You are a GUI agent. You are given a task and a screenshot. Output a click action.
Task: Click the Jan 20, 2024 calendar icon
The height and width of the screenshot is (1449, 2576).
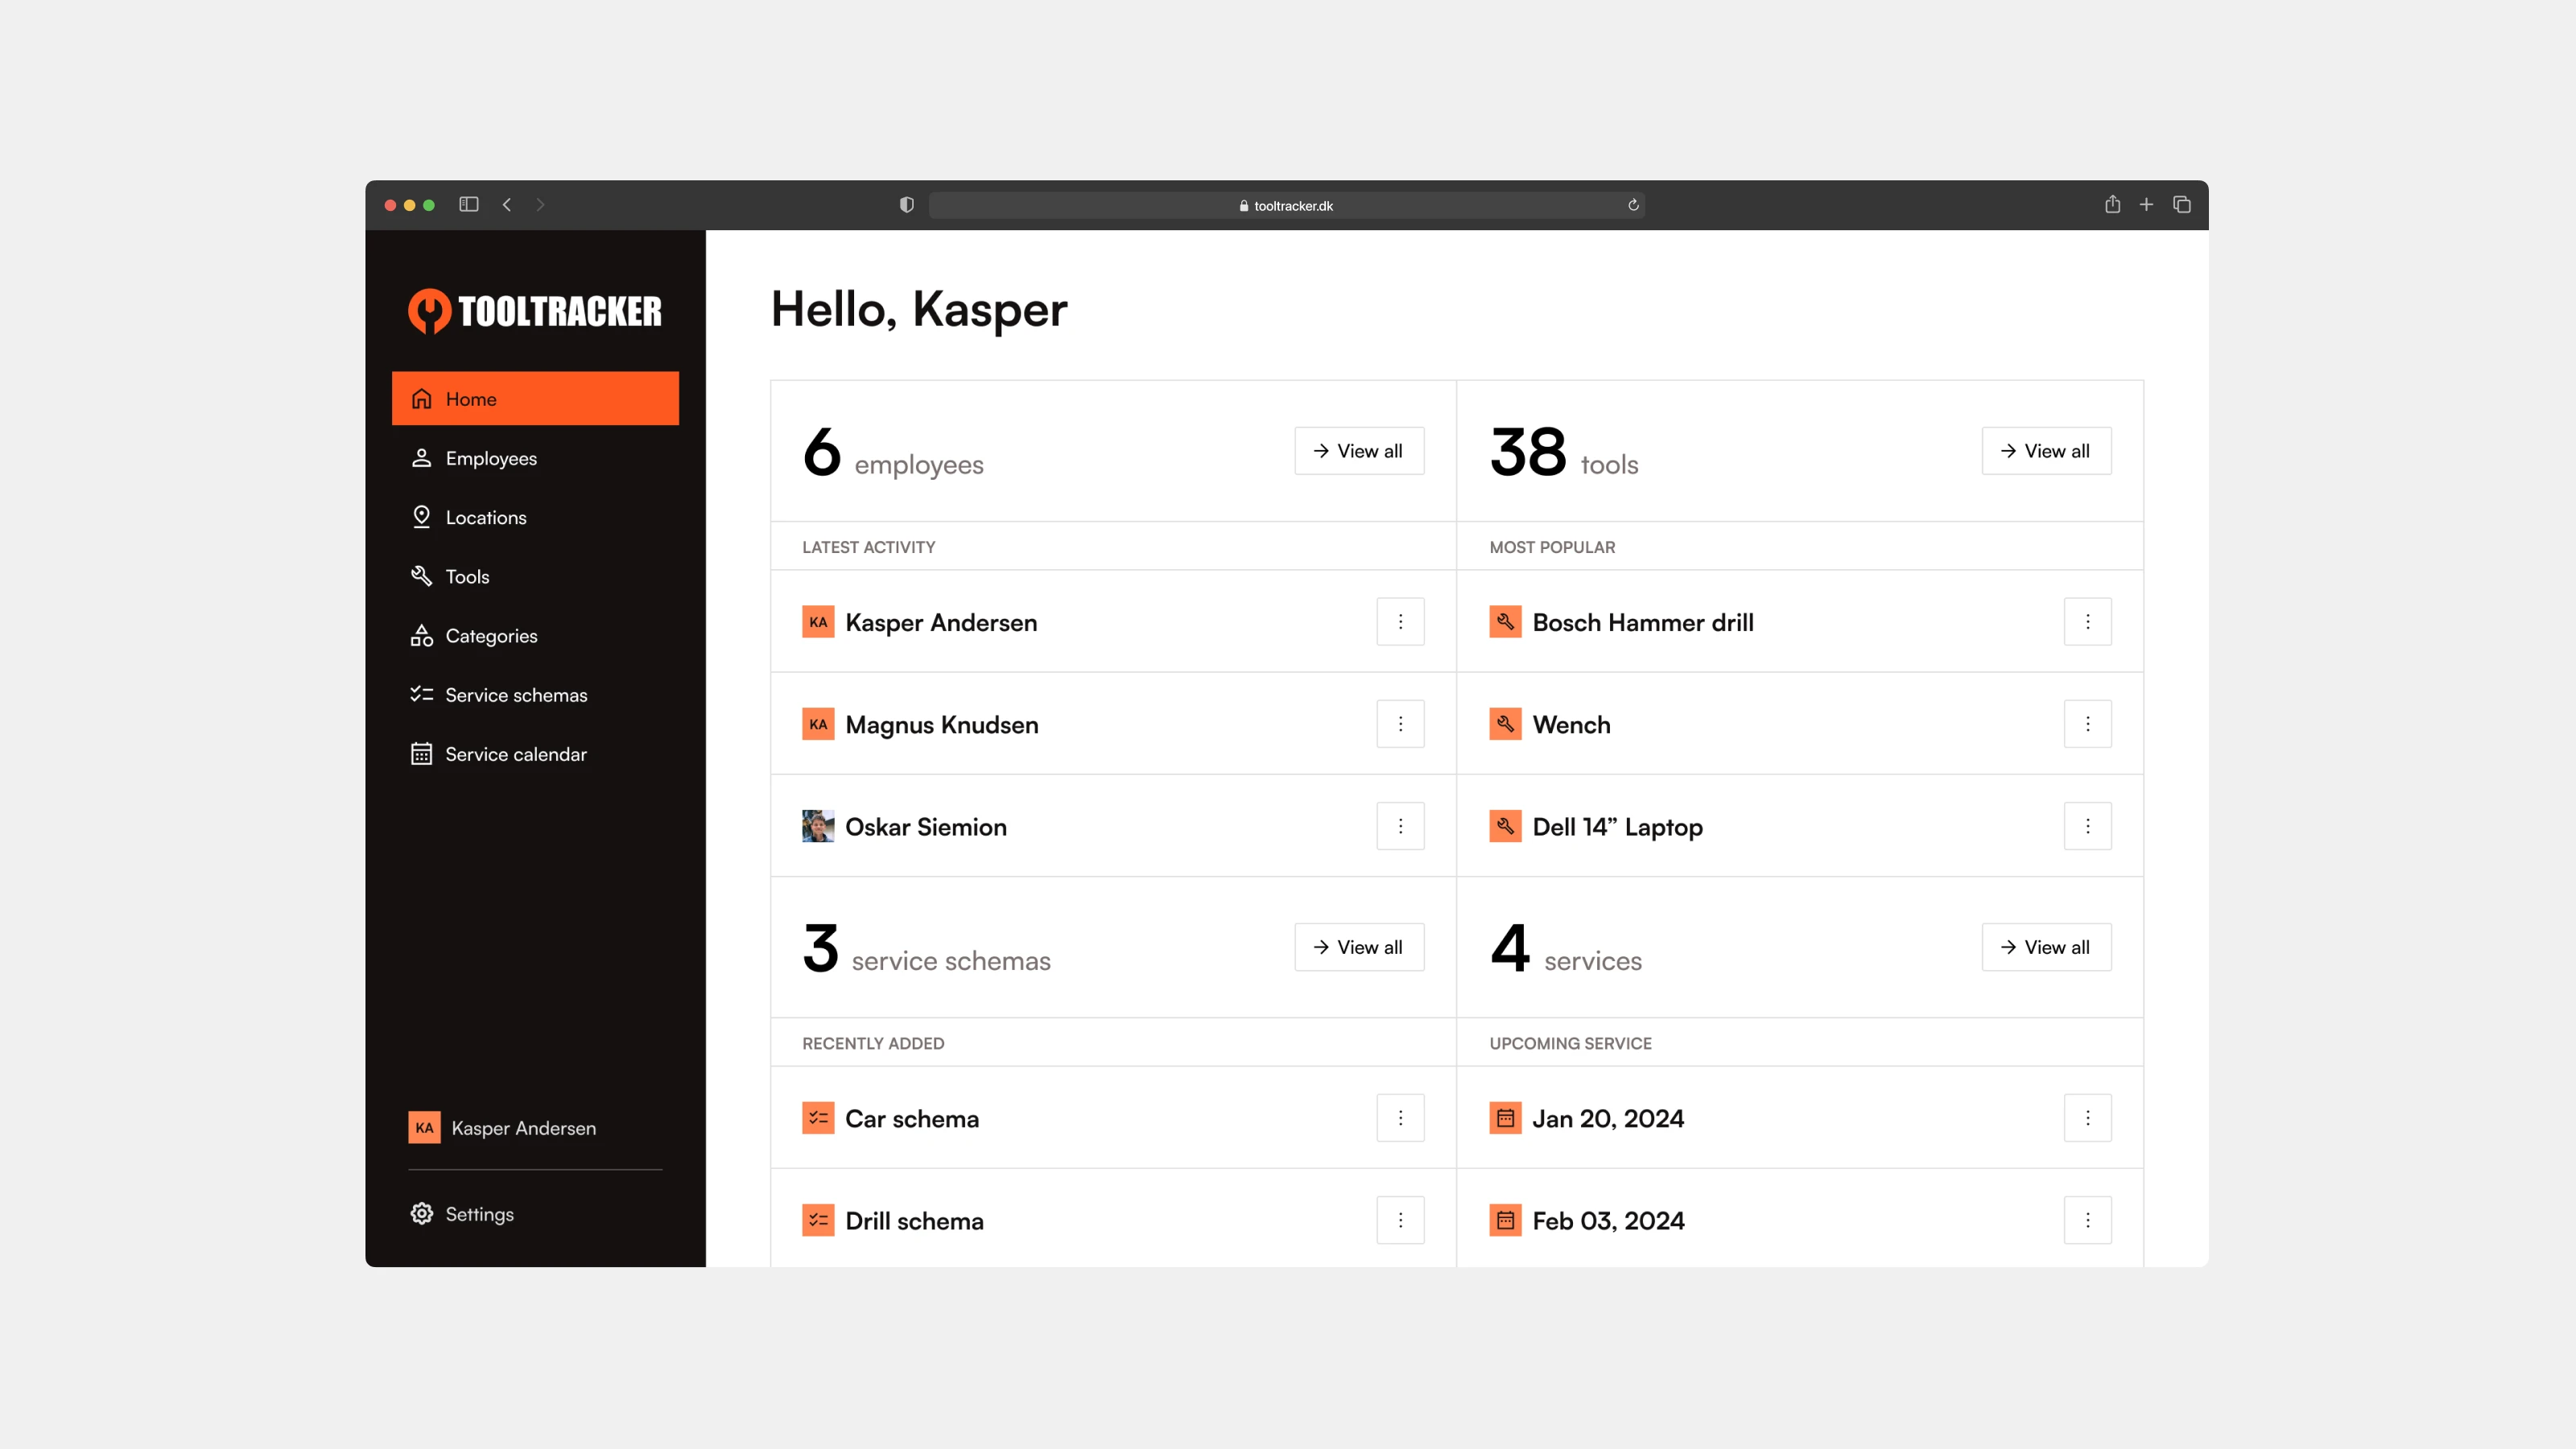tap(1505, 1118)
